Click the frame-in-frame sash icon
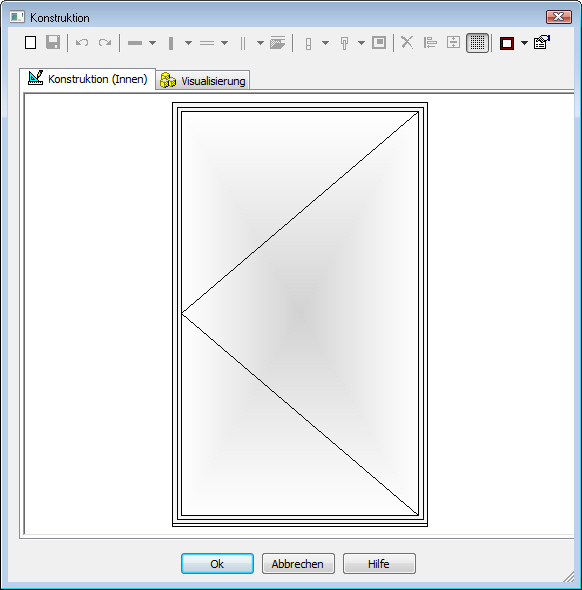 [x=379, y=43]
